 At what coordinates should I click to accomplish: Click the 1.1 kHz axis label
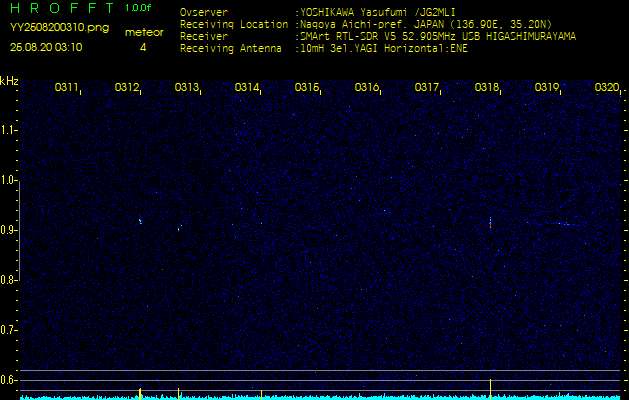point(8,130)
